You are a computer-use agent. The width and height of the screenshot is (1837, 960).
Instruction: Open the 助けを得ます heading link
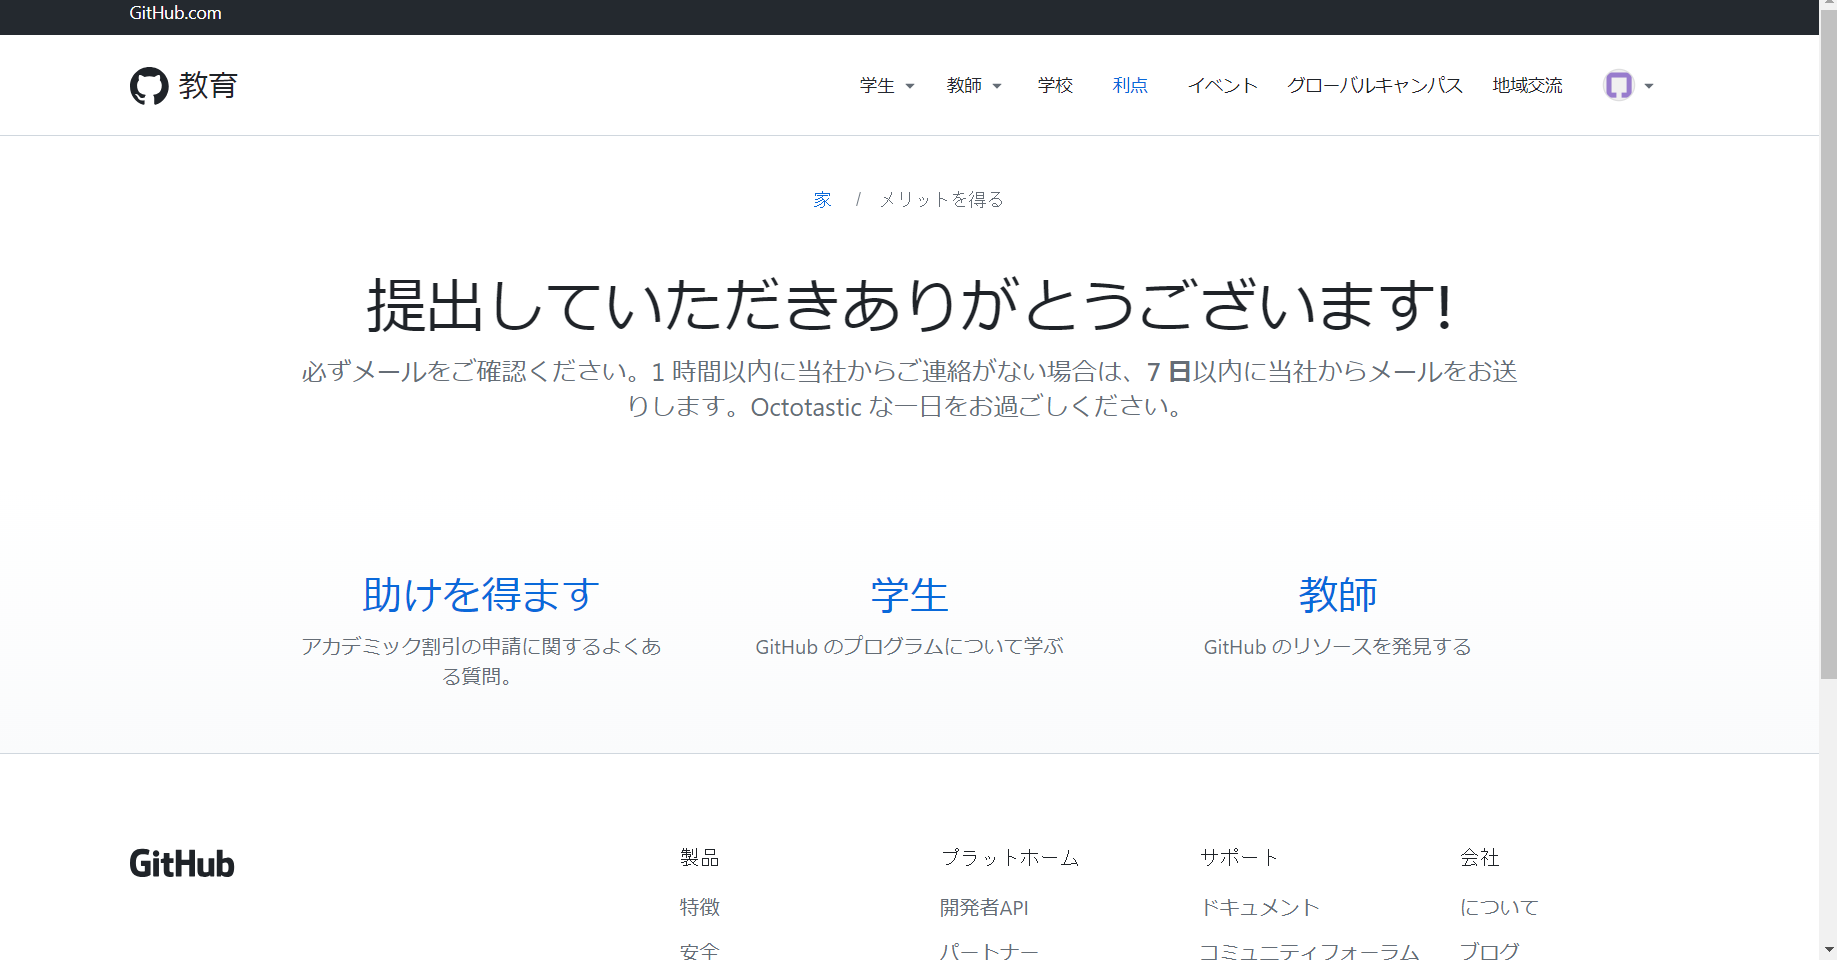click(481, 595)
